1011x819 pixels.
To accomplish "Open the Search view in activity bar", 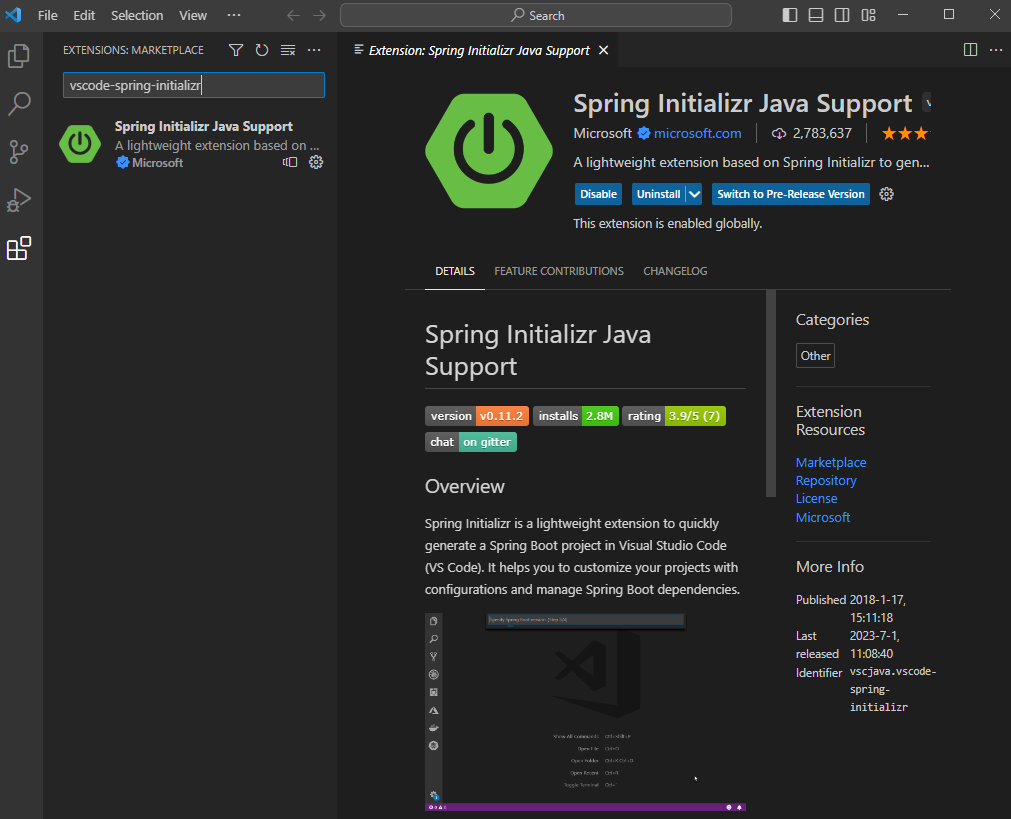I will 19,104.
